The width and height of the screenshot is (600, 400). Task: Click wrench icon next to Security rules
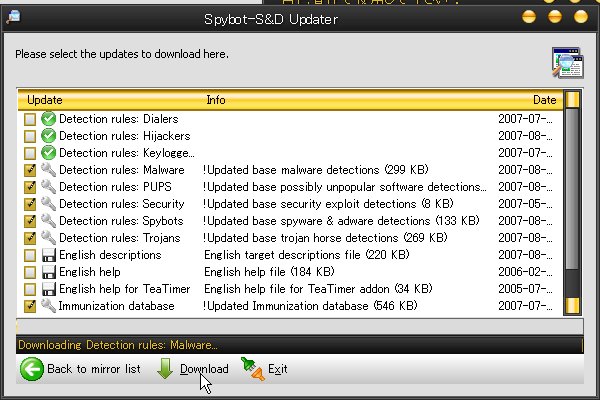pos(49,204)
